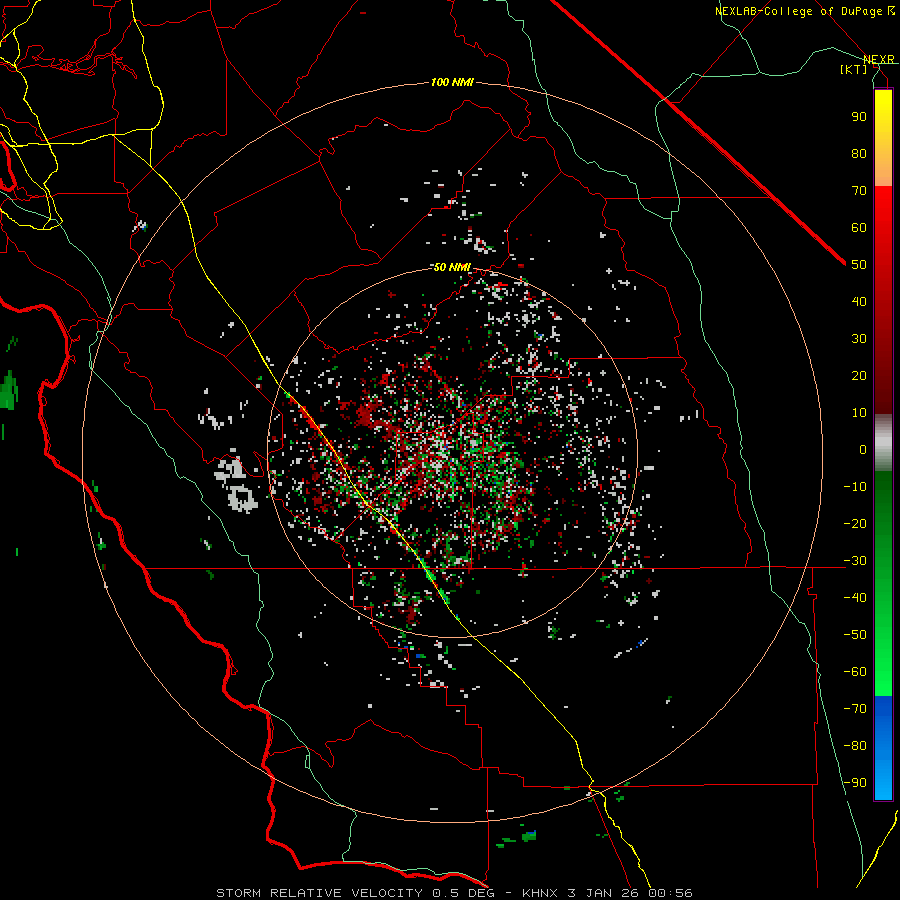Image resolution: width=900 pixels, height=900 pixels.
Task: Click the 50 NMI range ring label
Action: tap(452, 267)
